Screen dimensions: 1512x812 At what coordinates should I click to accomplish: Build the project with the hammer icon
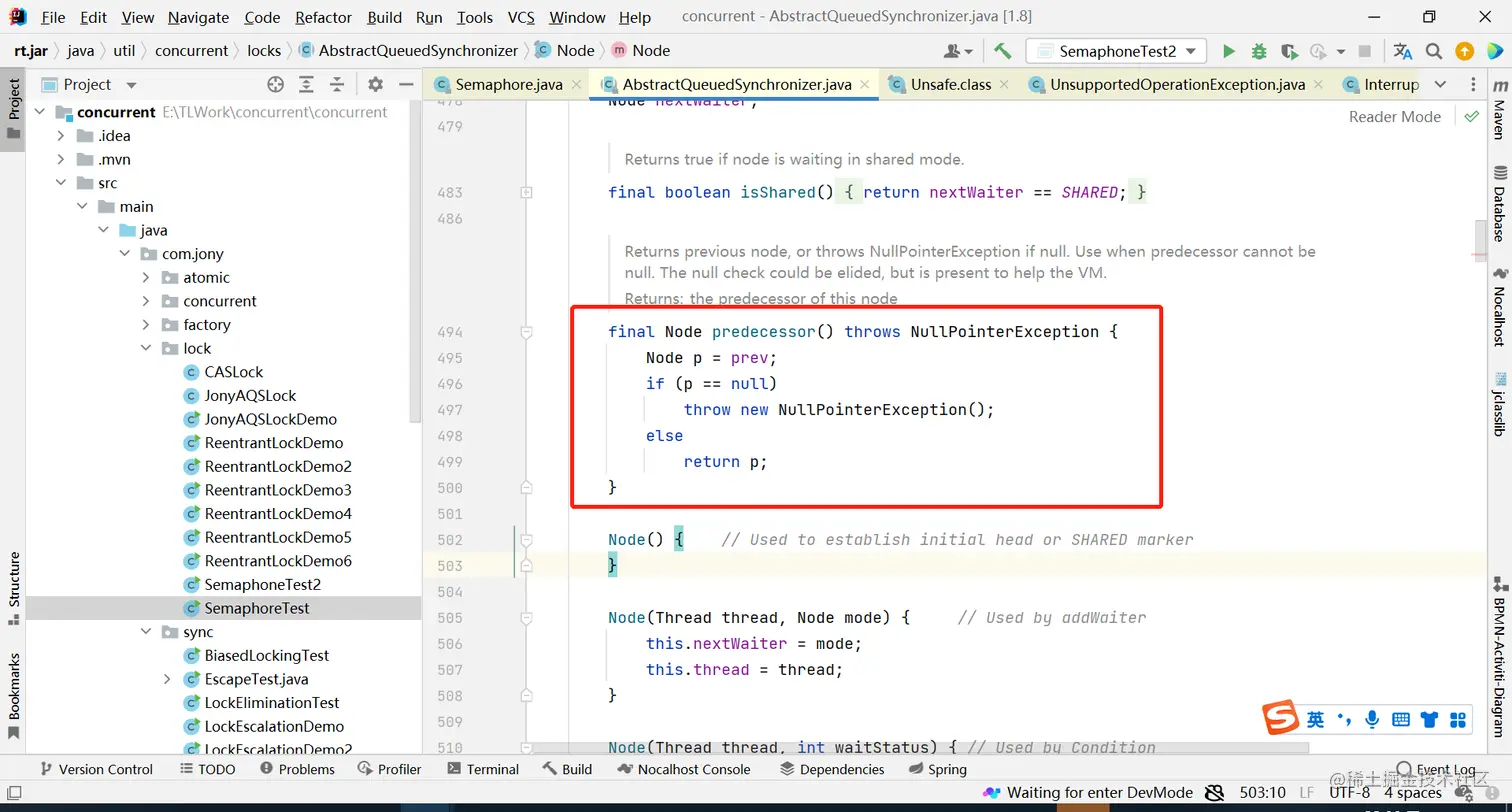[x=1002, y=51]
